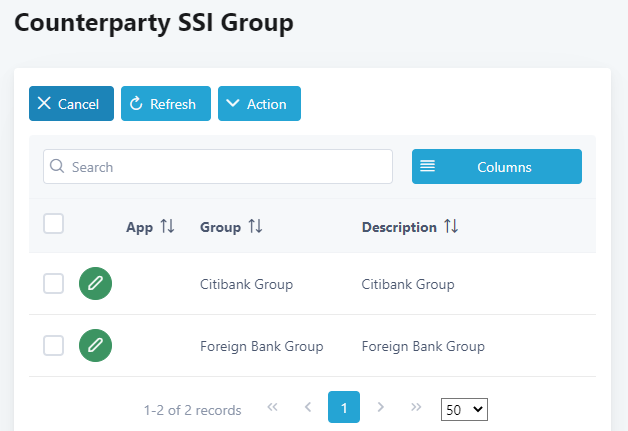Jump to last page double-chevron icon

(x=416, y=408)
